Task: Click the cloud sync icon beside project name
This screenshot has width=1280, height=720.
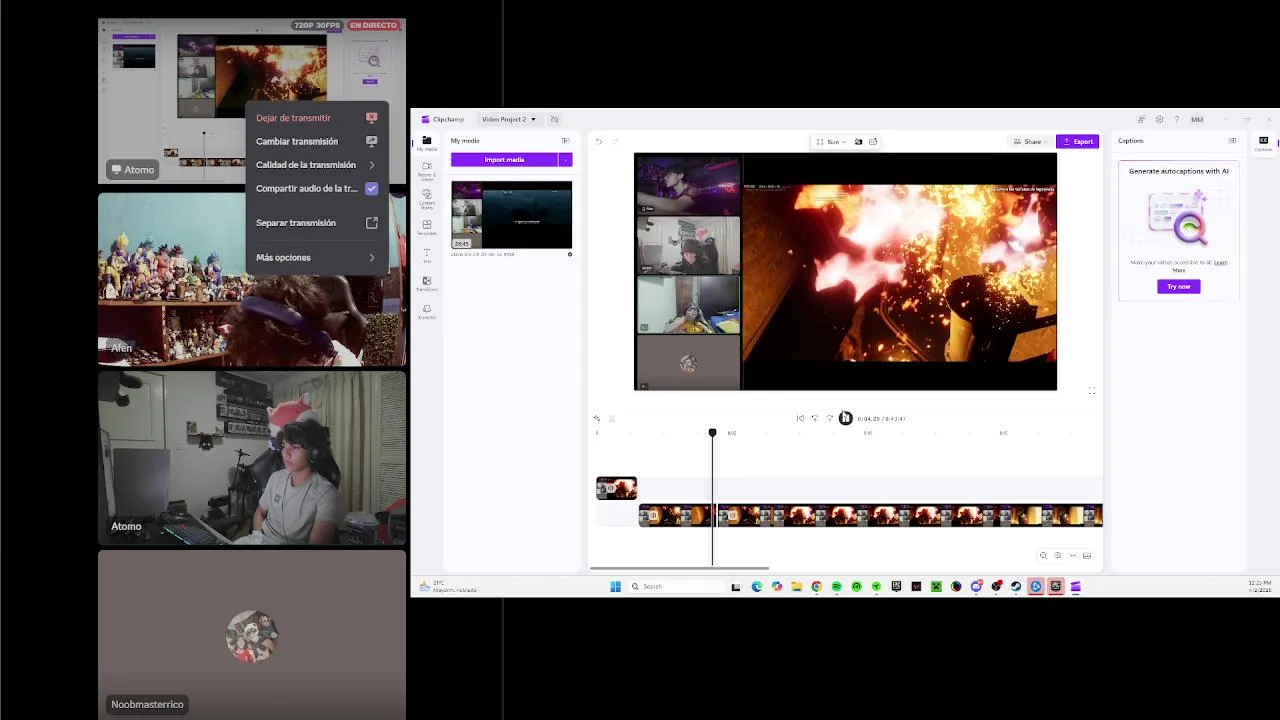Action: (x=554, y=119)
